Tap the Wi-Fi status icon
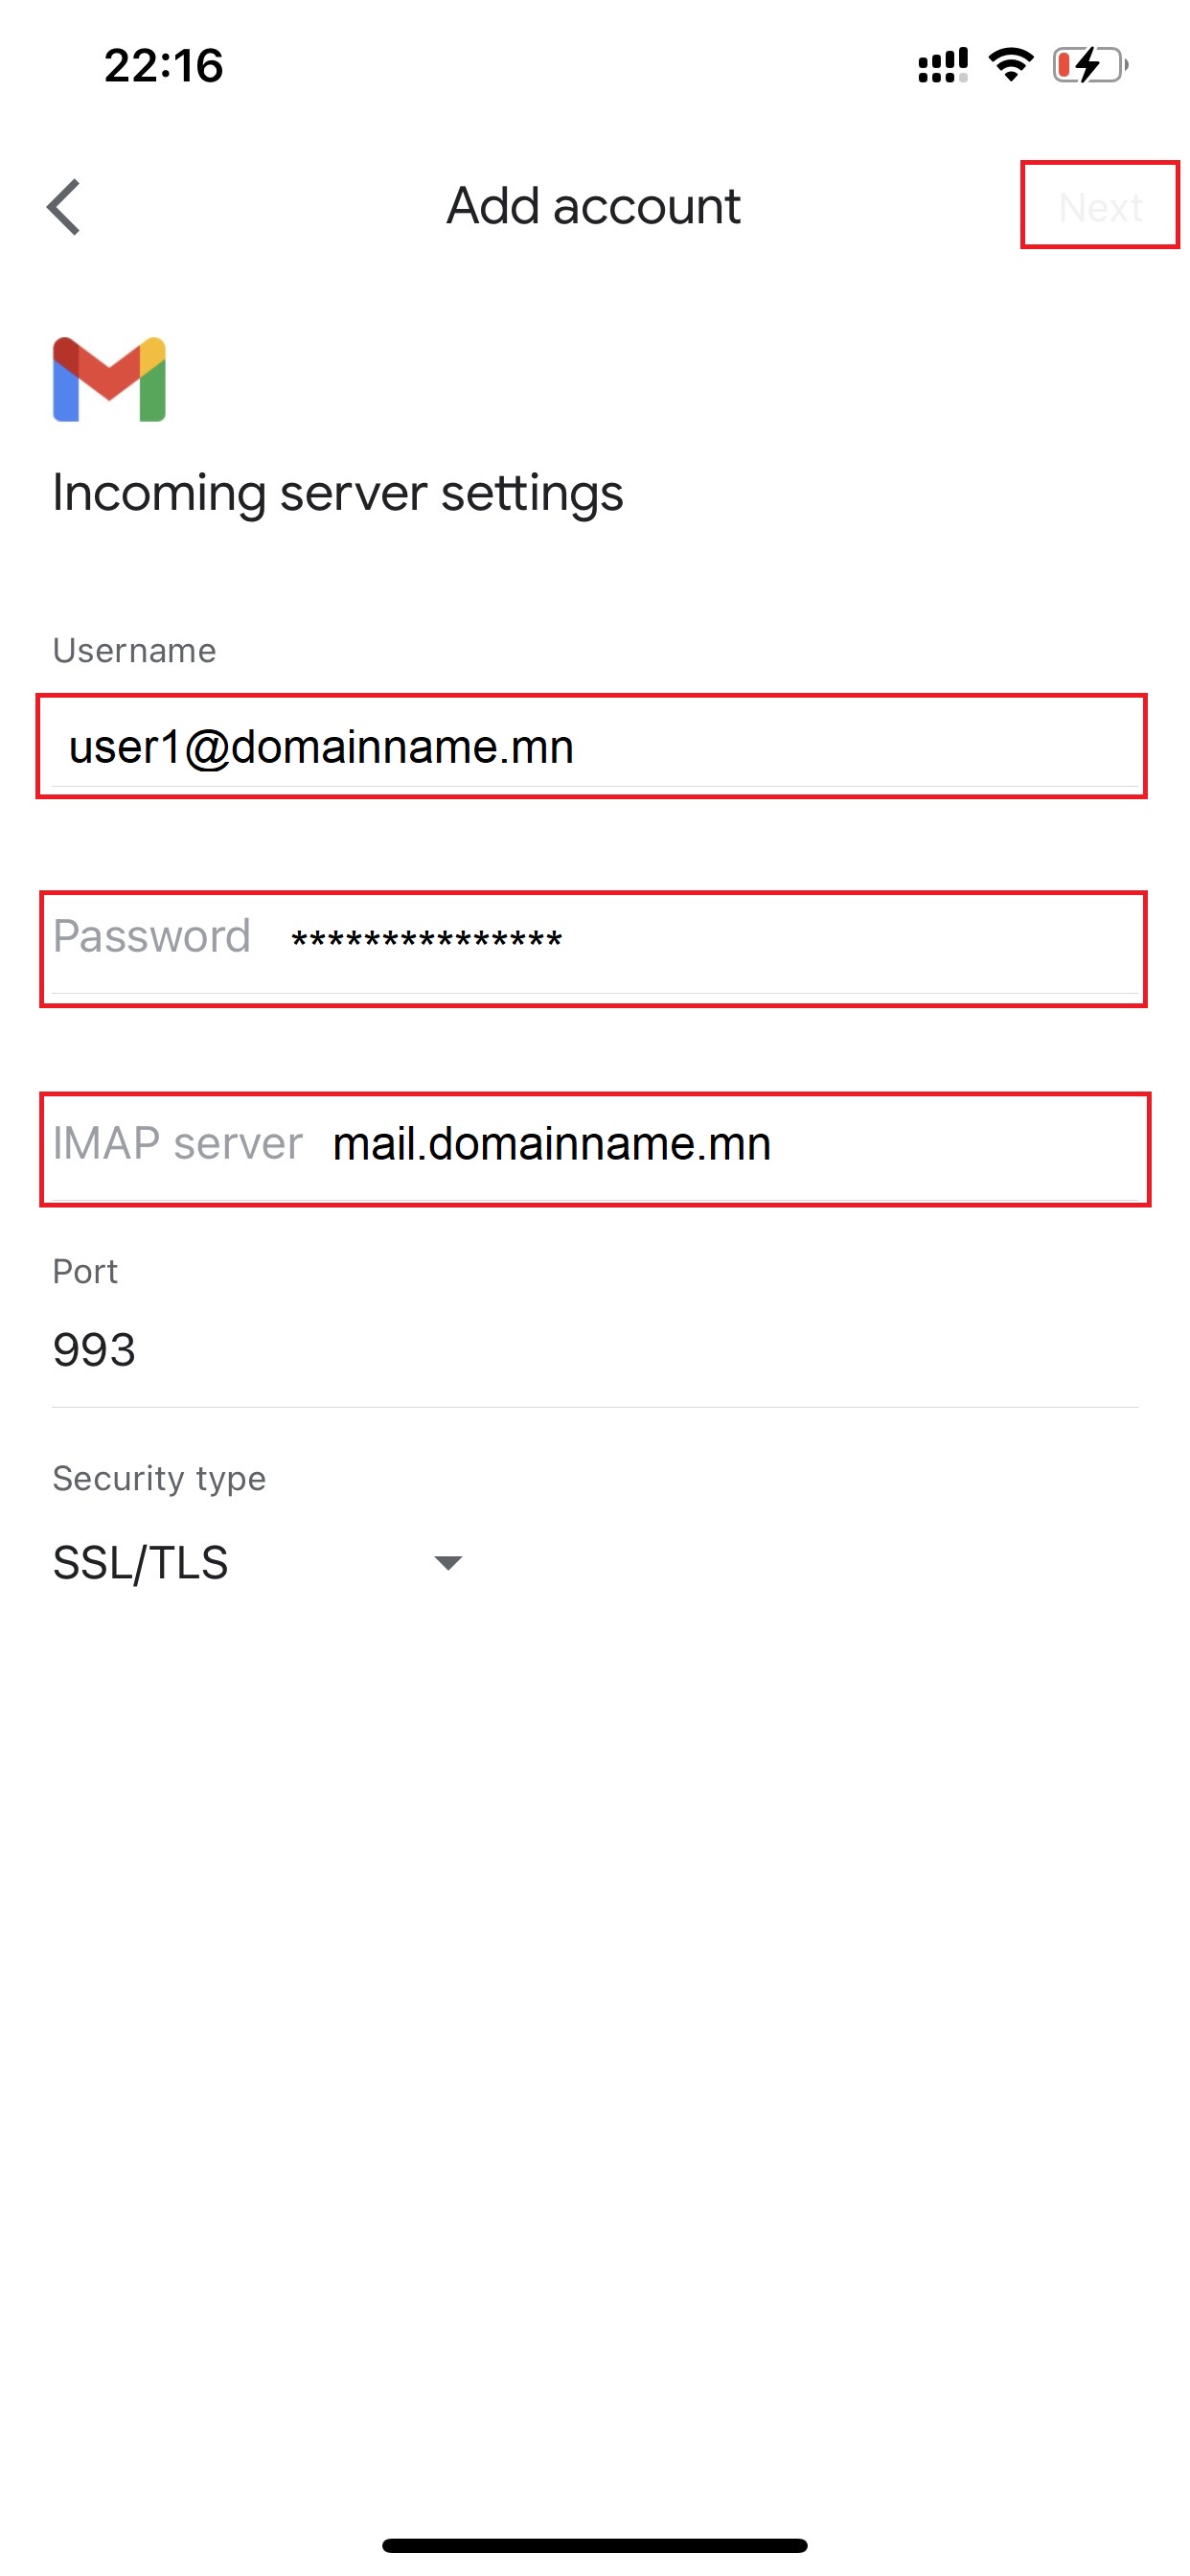The height and width of the screenshot is (2576, 1190). [x=1011, y=65]
